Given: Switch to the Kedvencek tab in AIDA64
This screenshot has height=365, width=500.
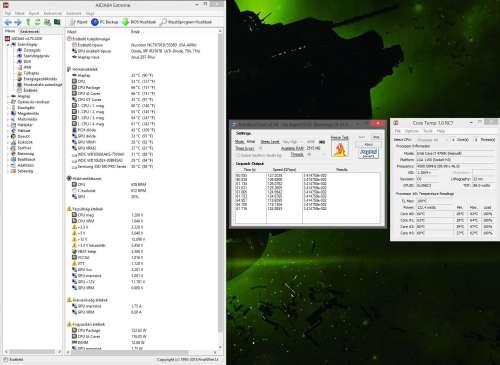Looking at the screenshot, I should pos(30,31).
